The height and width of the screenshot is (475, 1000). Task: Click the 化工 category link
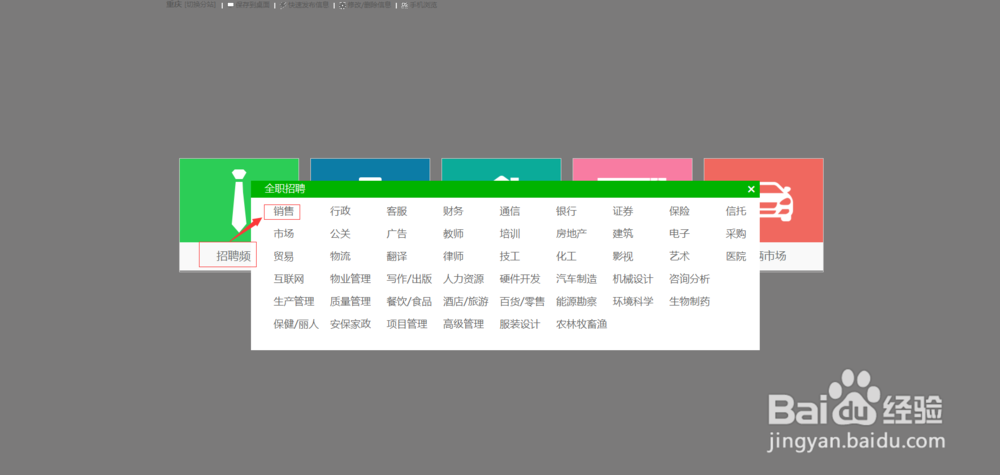[x=566, y=256]
